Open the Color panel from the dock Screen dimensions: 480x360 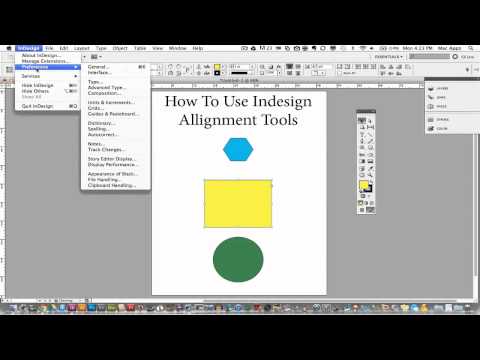(439, 128)
